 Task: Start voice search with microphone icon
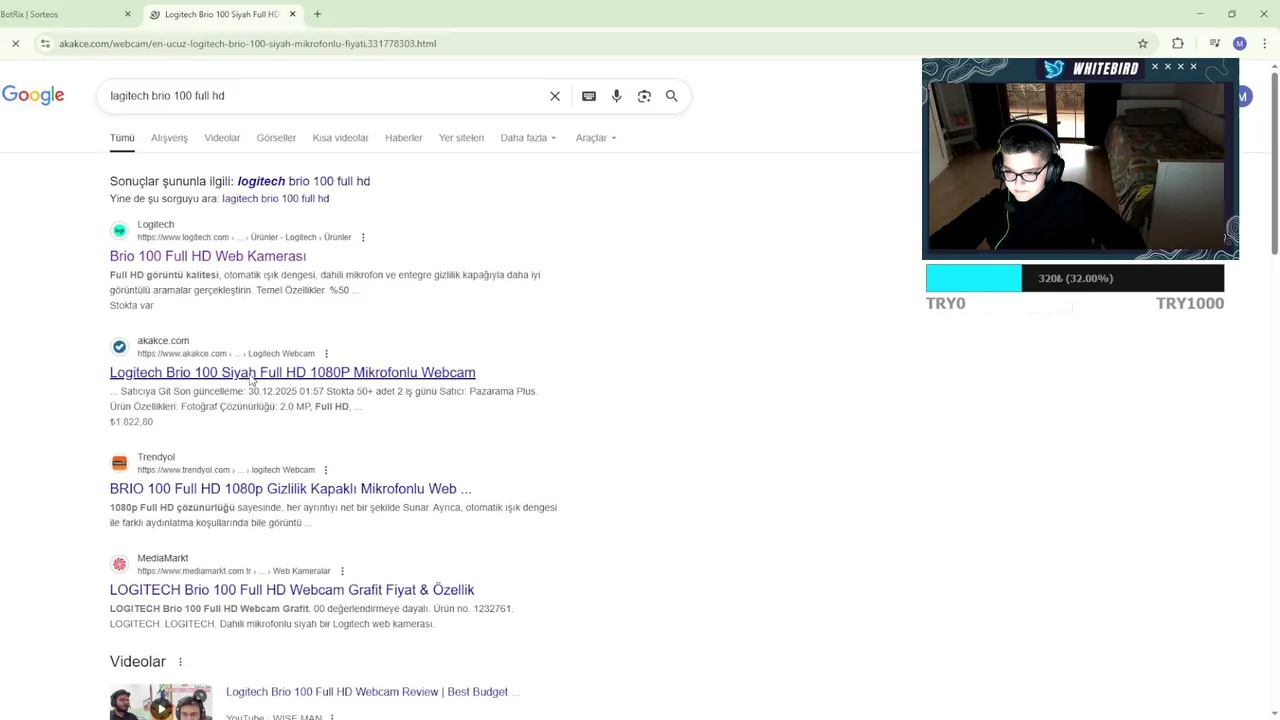click(617, 96)
